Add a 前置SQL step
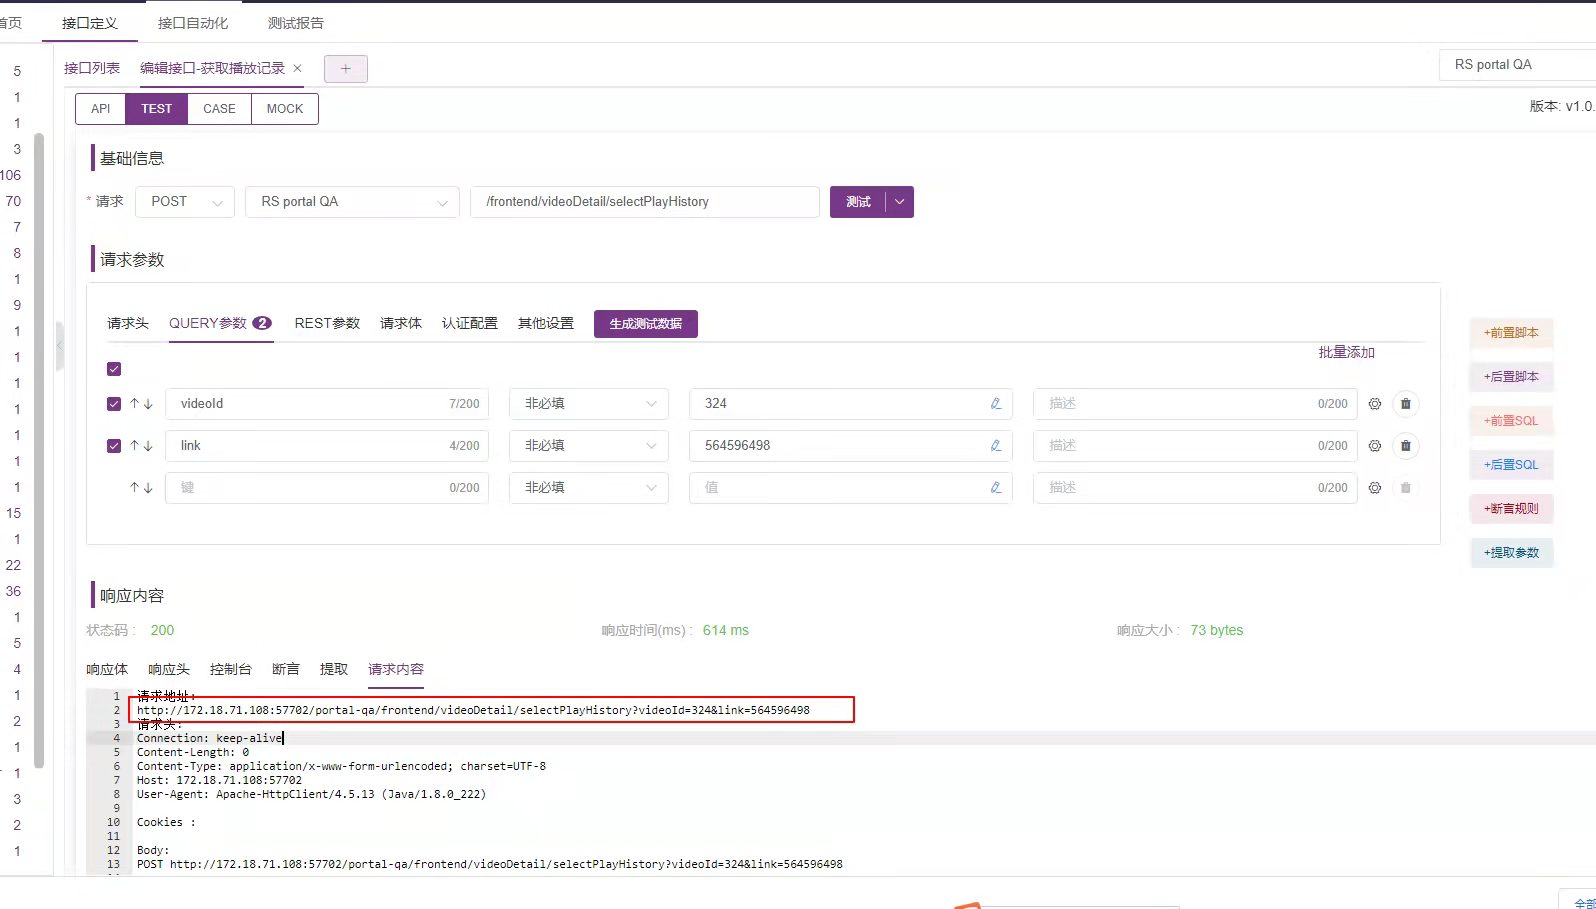The height and width of the screenshot is (909, 1596). pos(1511,421)
